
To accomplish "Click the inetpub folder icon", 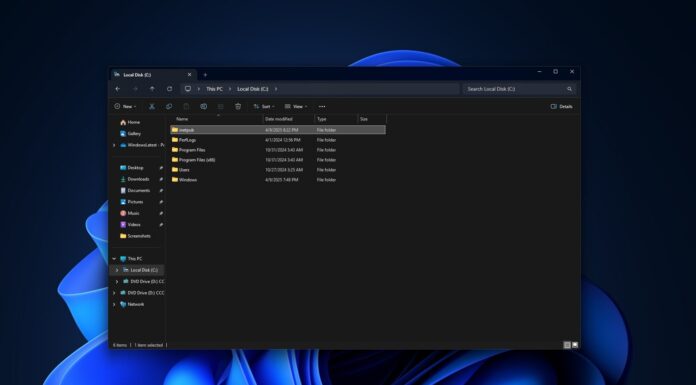I will coord(175,130).
